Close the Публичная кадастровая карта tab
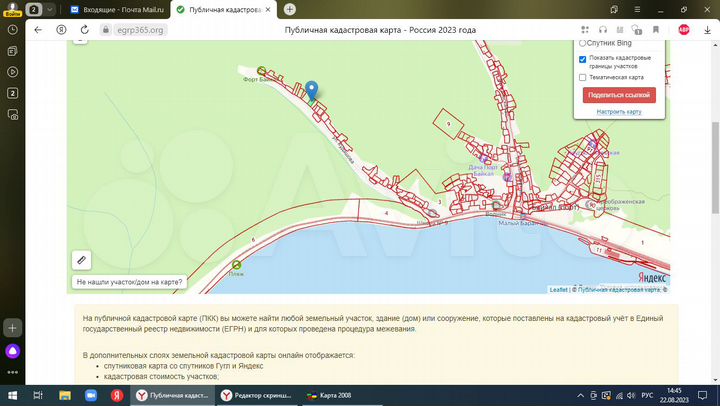This screenshot has height=406, width=720. [x=268, y=10]
